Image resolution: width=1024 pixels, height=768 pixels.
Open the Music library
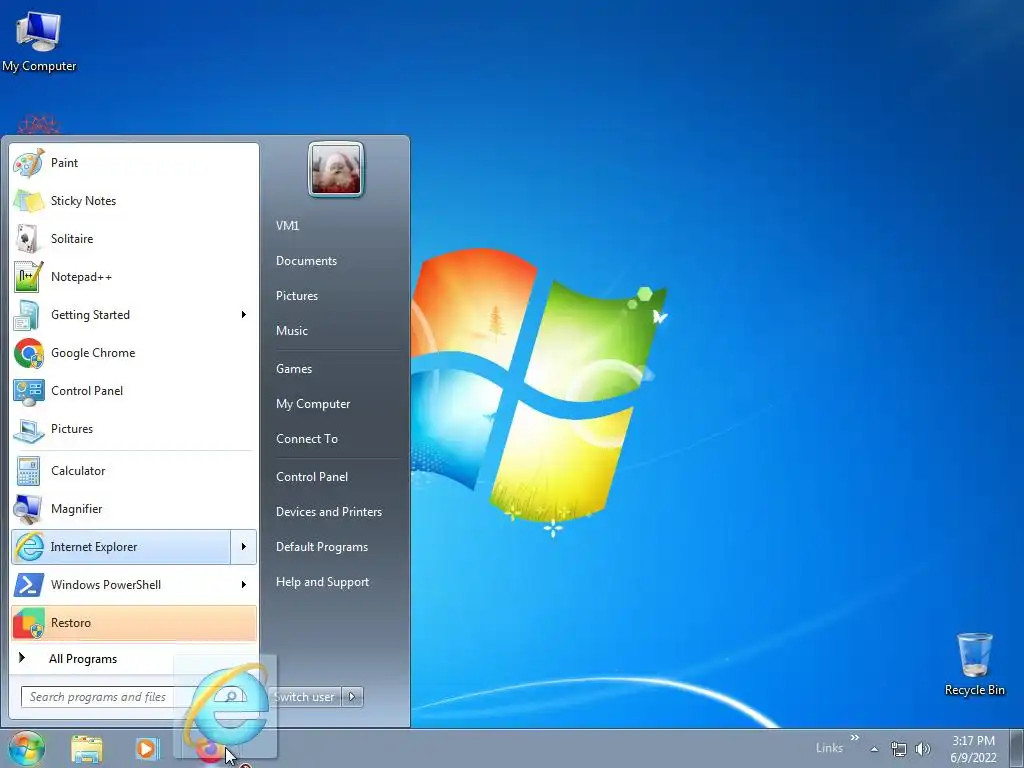292,330
